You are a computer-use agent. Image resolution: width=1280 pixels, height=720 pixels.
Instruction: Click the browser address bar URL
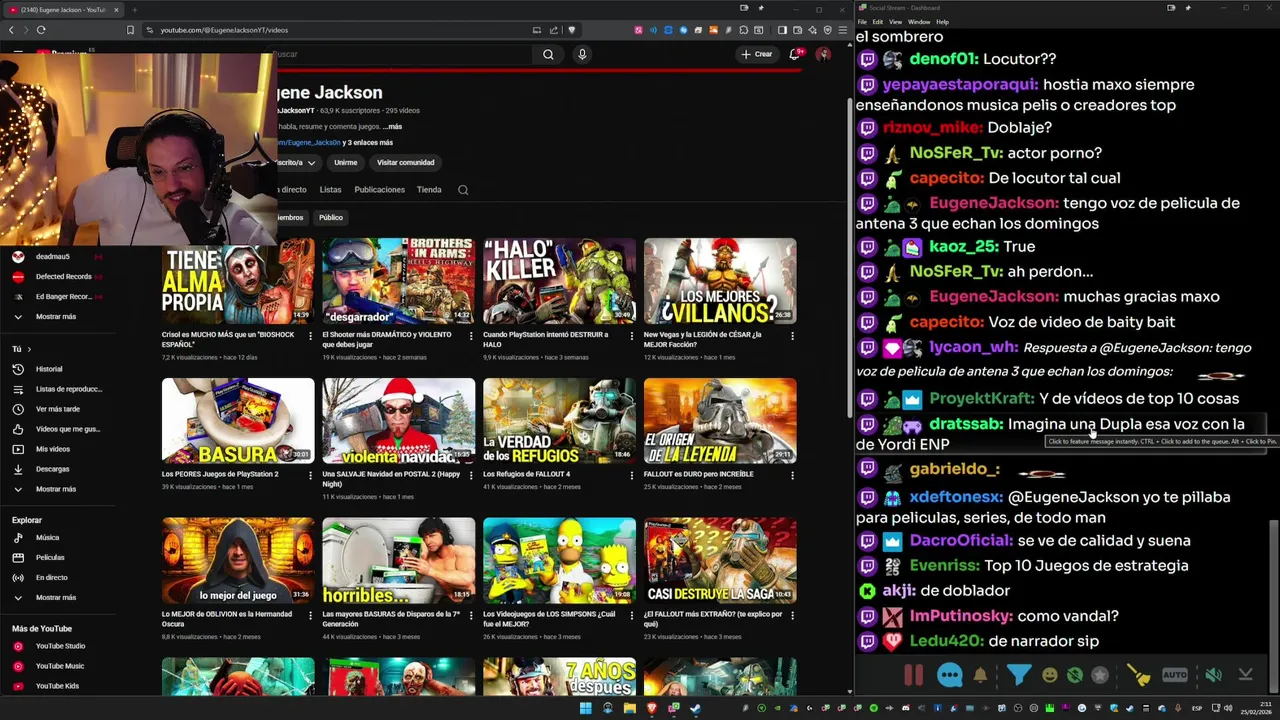click(x=224, y=30)
